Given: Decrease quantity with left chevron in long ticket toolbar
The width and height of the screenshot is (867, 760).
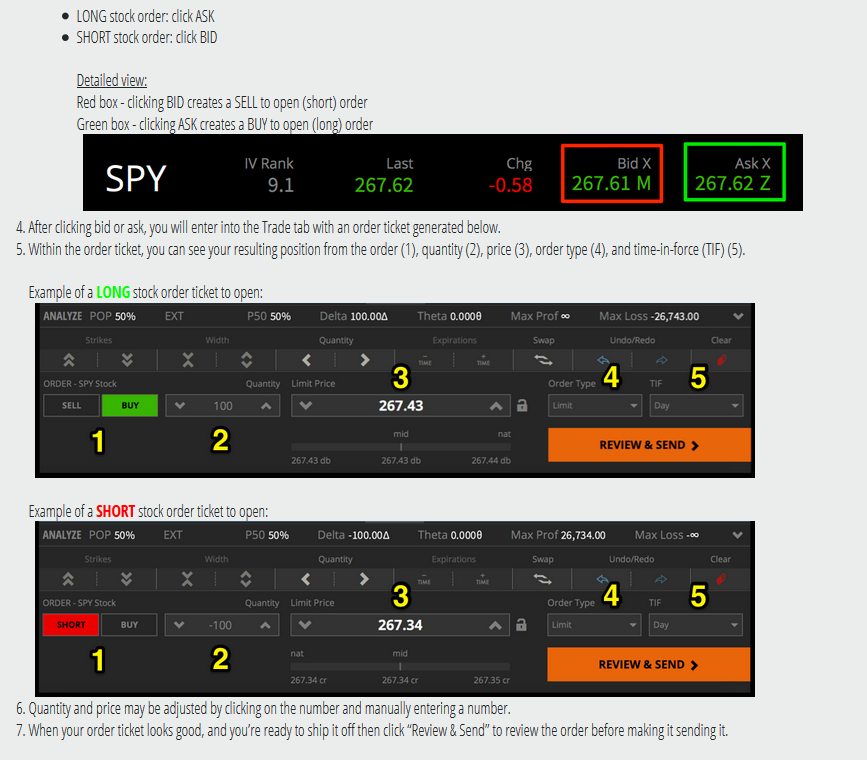Looking at the screenshot, I should tap(306, 361).
